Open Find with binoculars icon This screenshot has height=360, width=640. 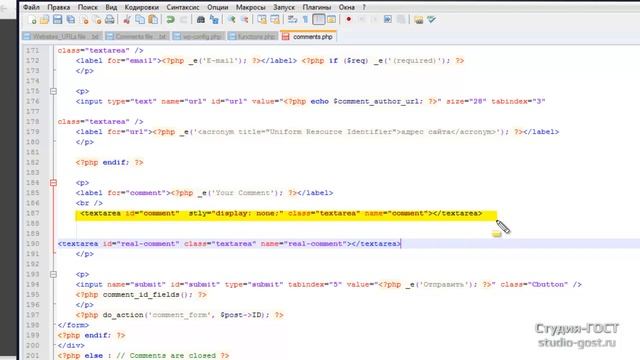pos(201,20)
